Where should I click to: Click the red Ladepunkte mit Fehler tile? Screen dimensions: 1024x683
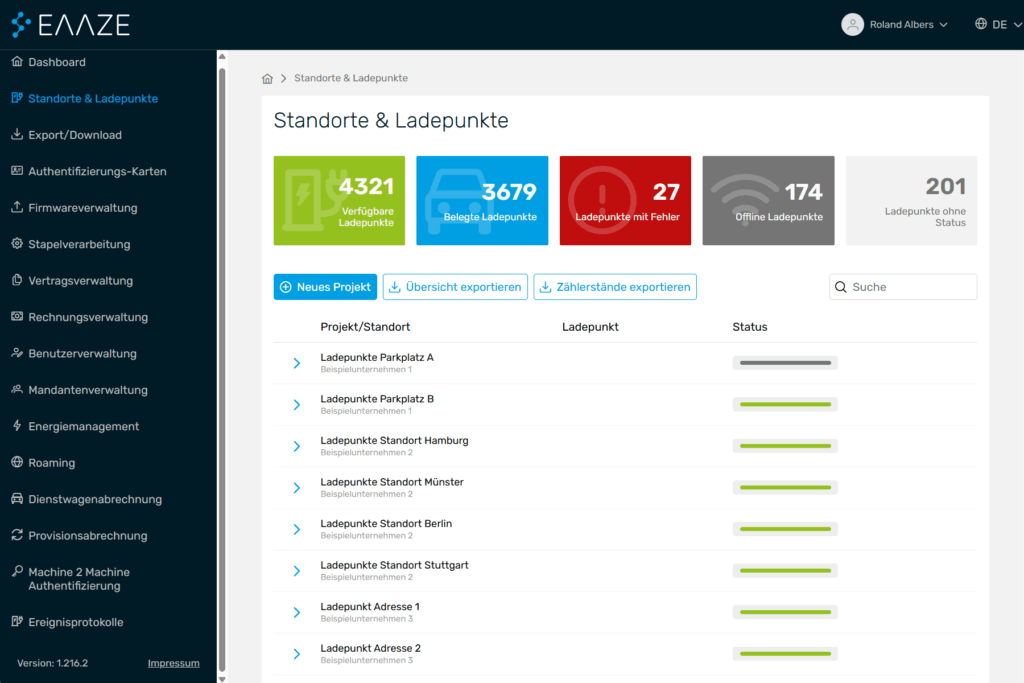[x=625, y=200]
